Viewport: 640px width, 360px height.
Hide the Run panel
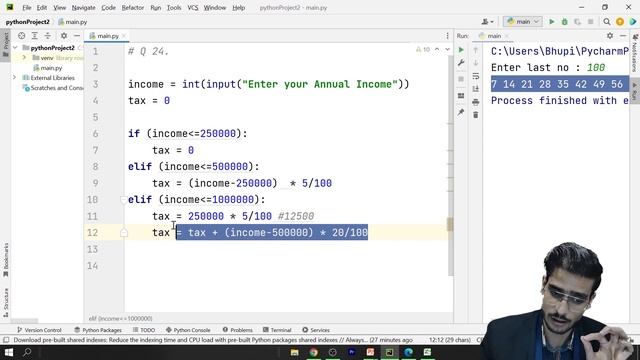click(x=623, y=36)
